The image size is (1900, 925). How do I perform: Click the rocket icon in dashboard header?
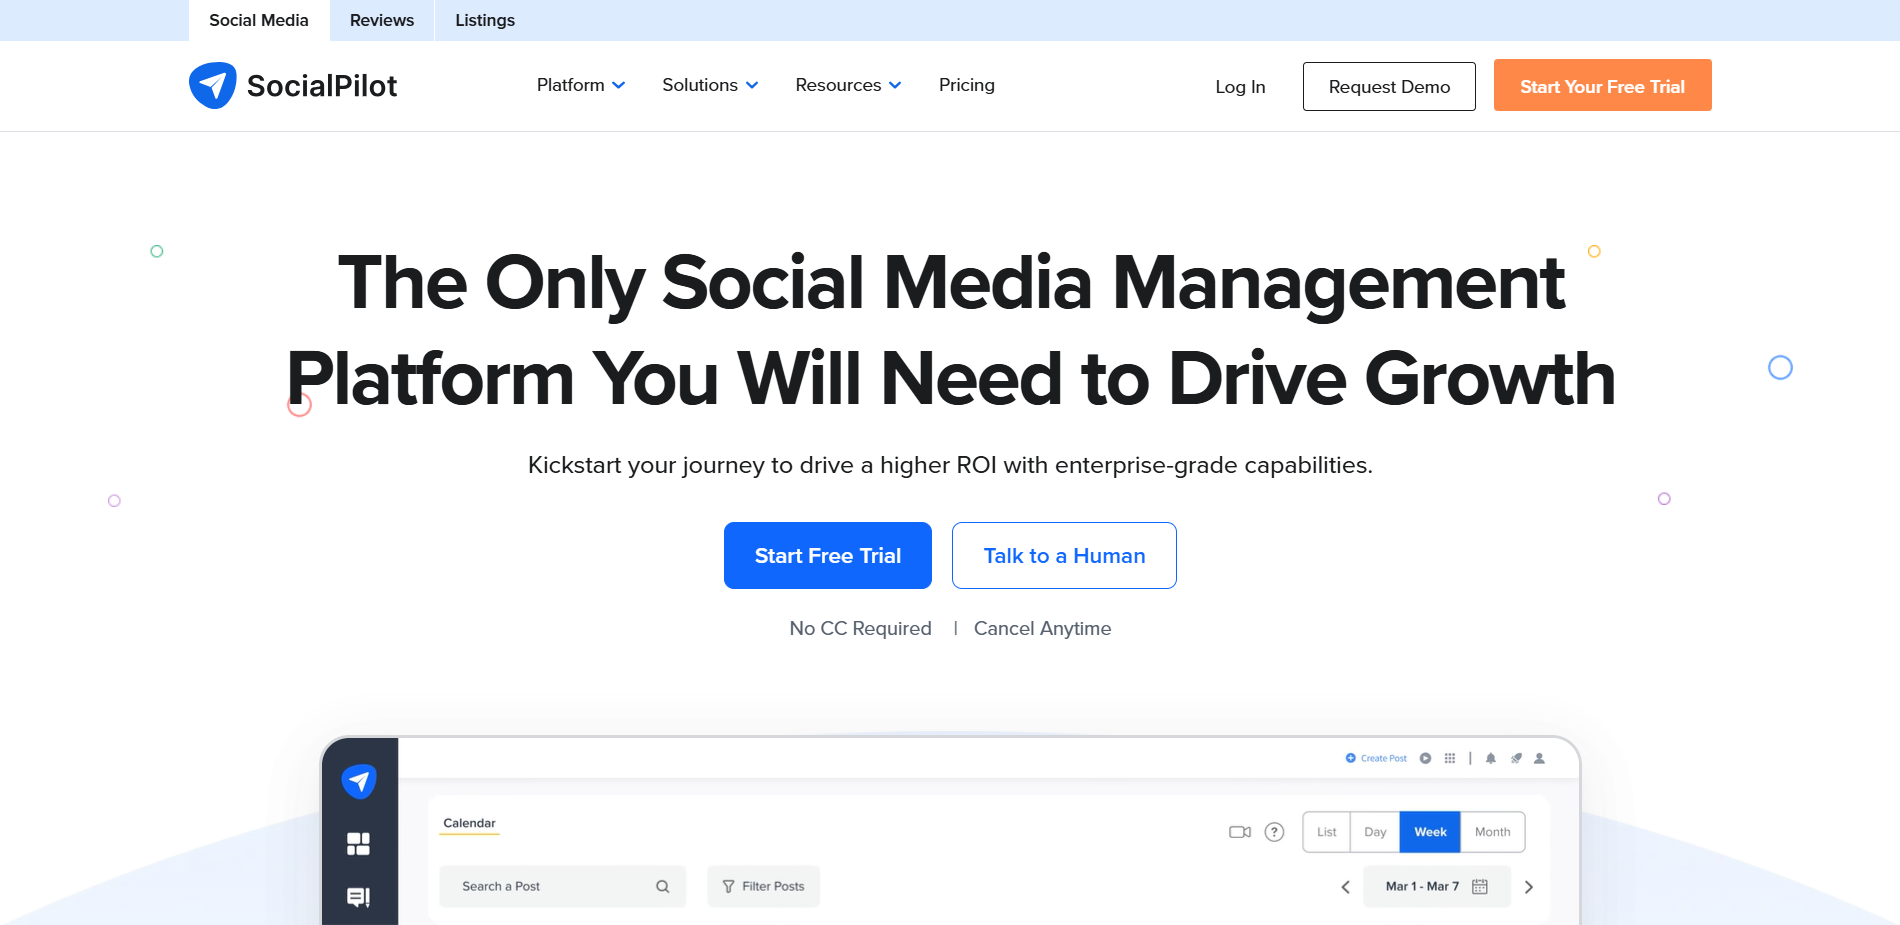pyautogui.click(x=1516, y=758)
